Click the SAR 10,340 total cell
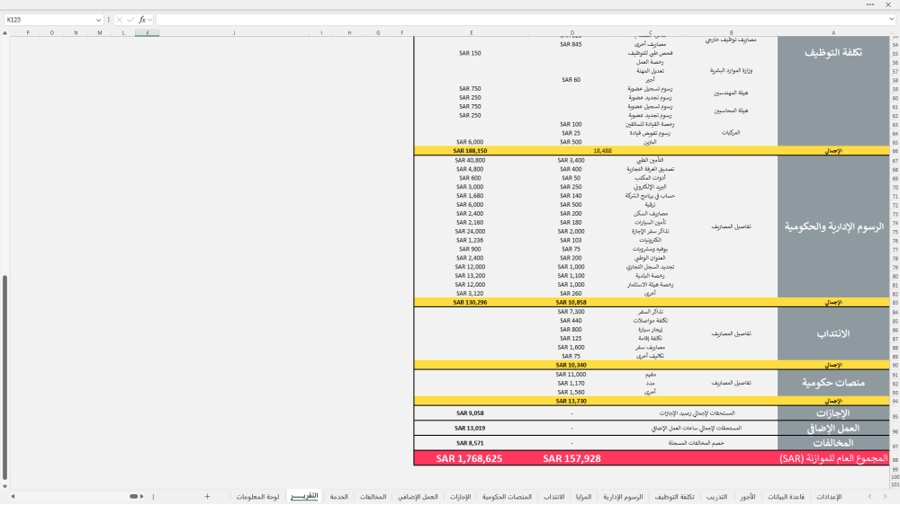This screenshot has height=505, width=900. (571, 365)
